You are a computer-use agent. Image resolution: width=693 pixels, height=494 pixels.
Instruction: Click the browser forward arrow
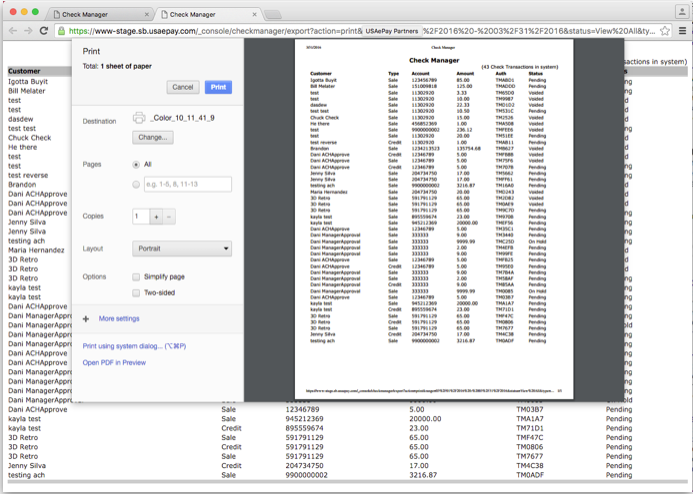27,31
